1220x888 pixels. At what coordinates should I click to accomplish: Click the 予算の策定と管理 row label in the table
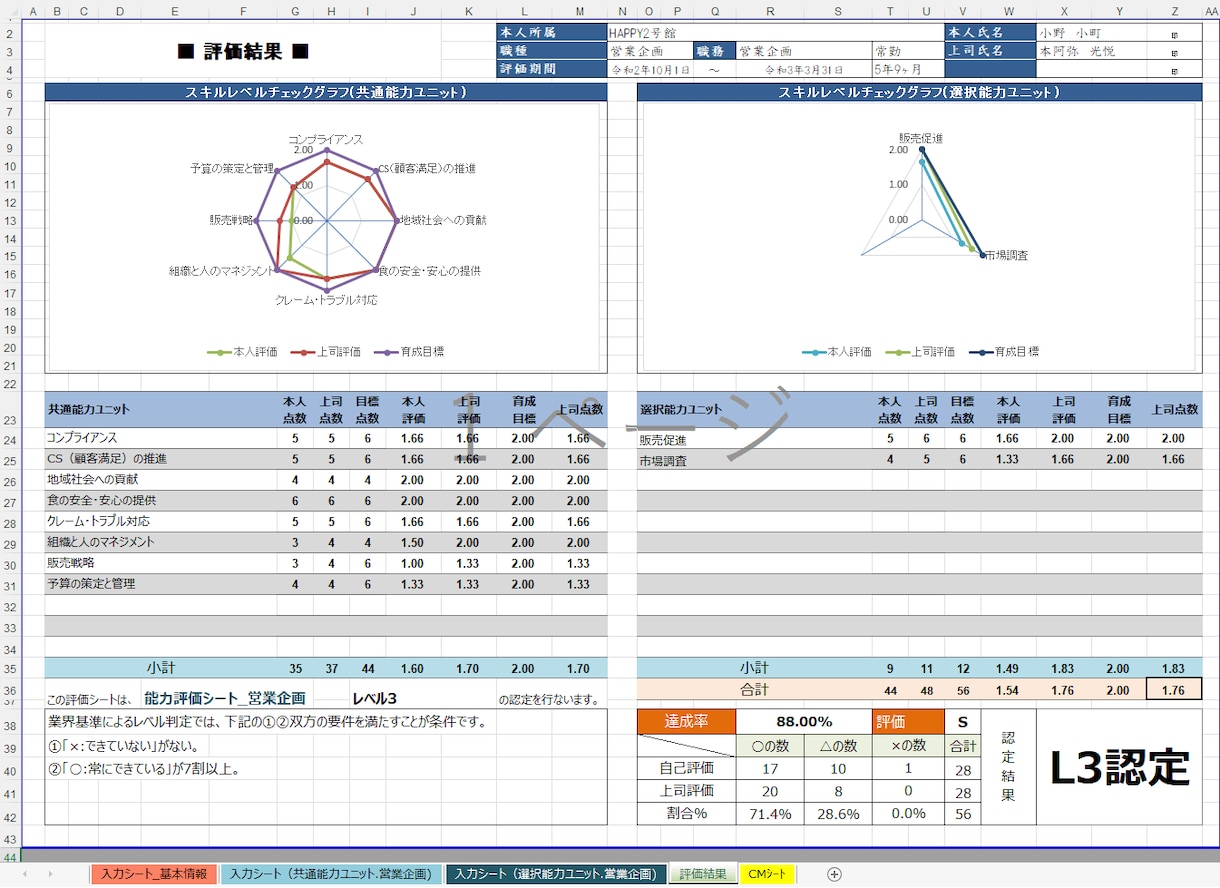[x=91, y=583]
